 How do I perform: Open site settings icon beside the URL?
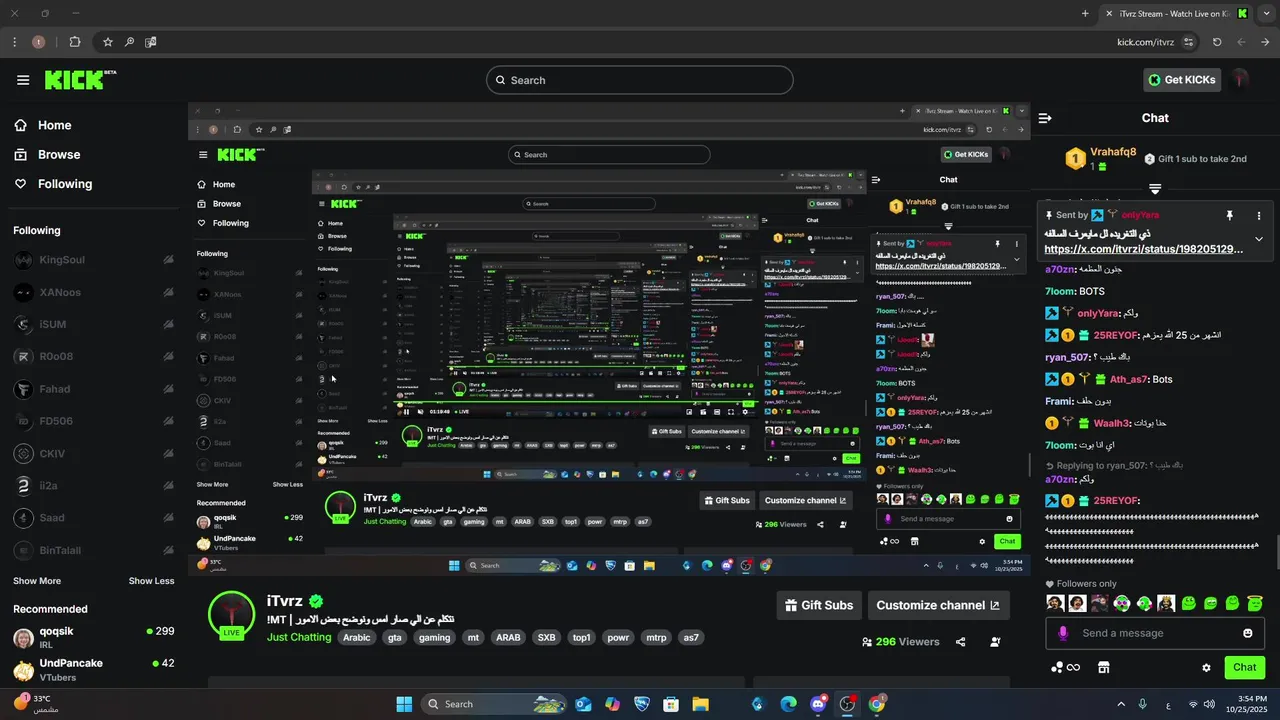tap(1188, 42)
